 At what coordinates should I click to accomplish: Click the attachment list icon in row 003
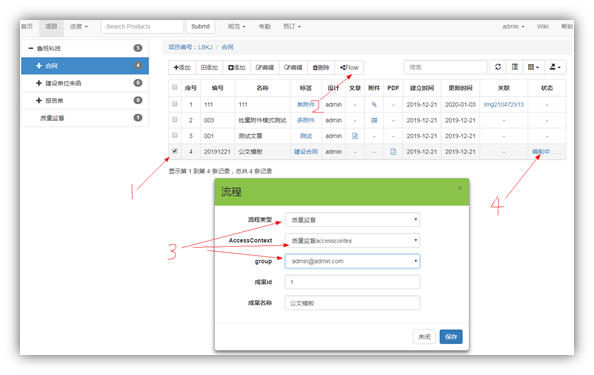374,120
